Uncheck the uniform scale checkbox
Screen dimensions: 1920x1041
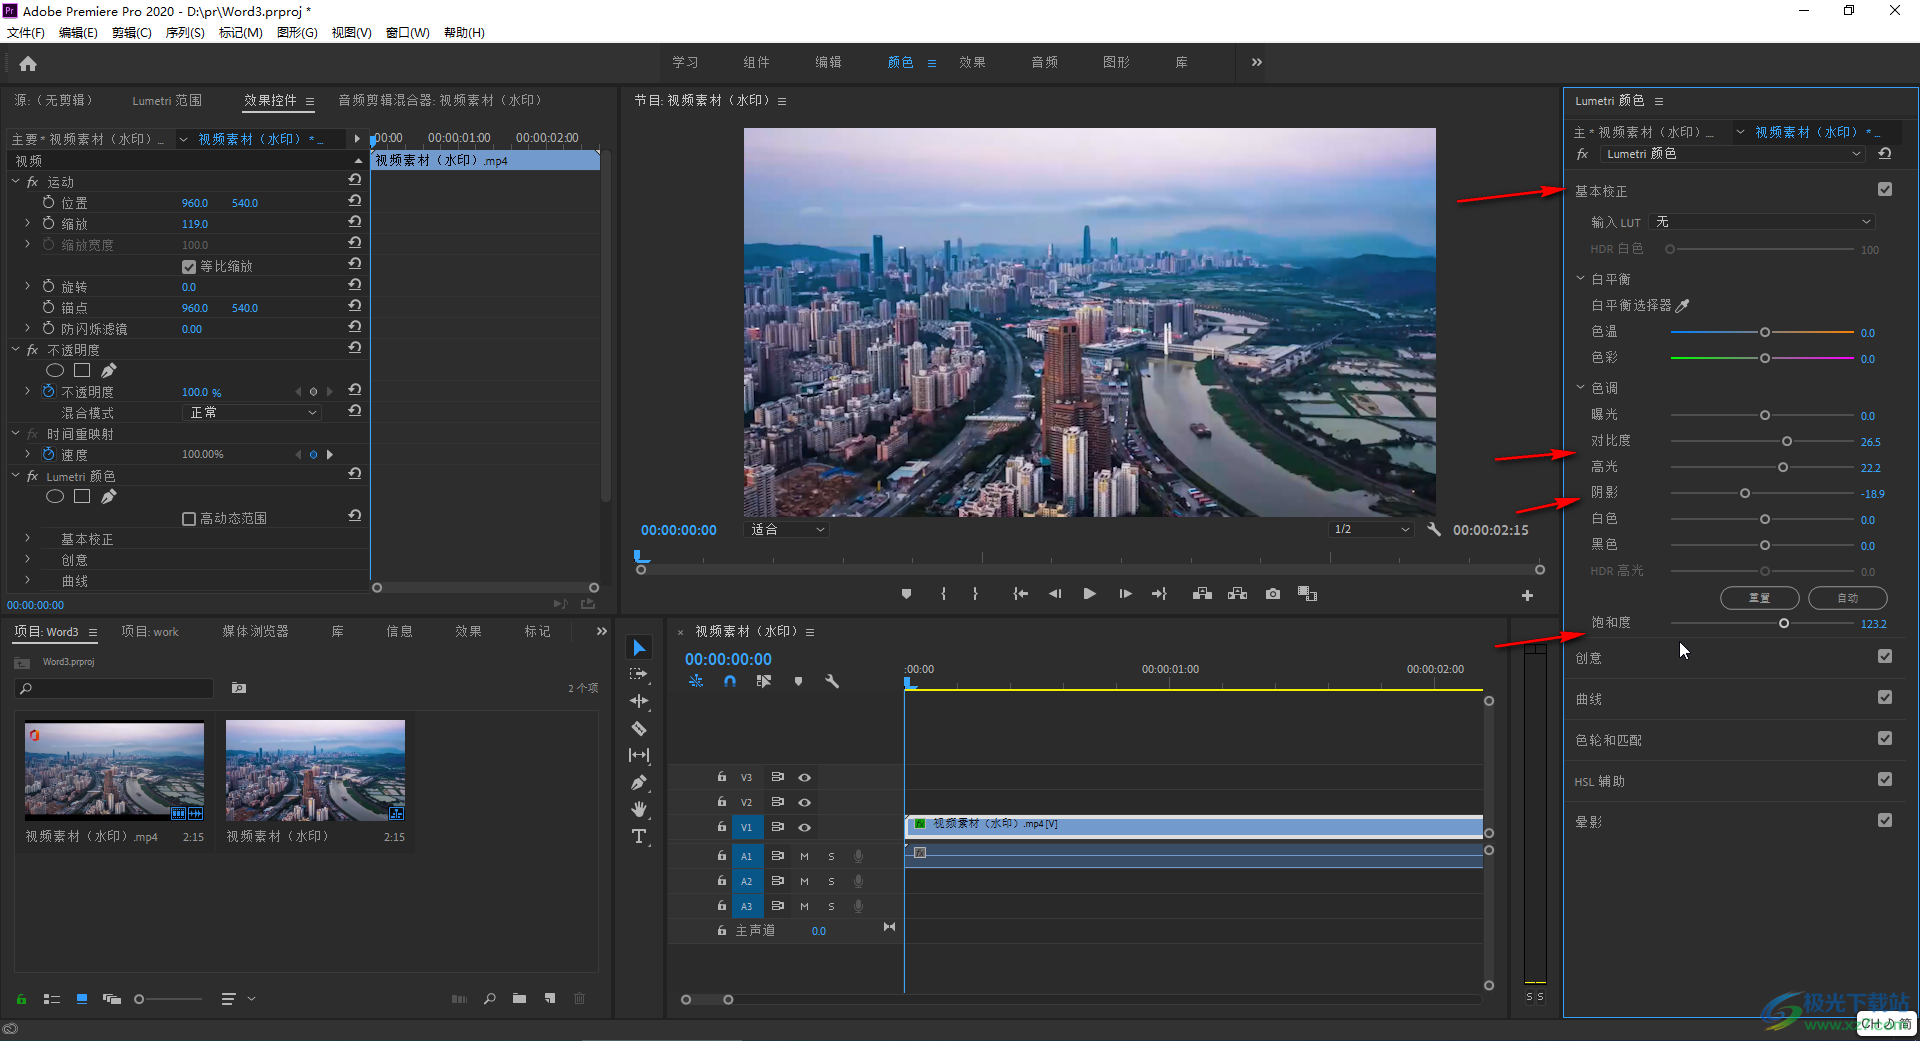pos(189,267)
